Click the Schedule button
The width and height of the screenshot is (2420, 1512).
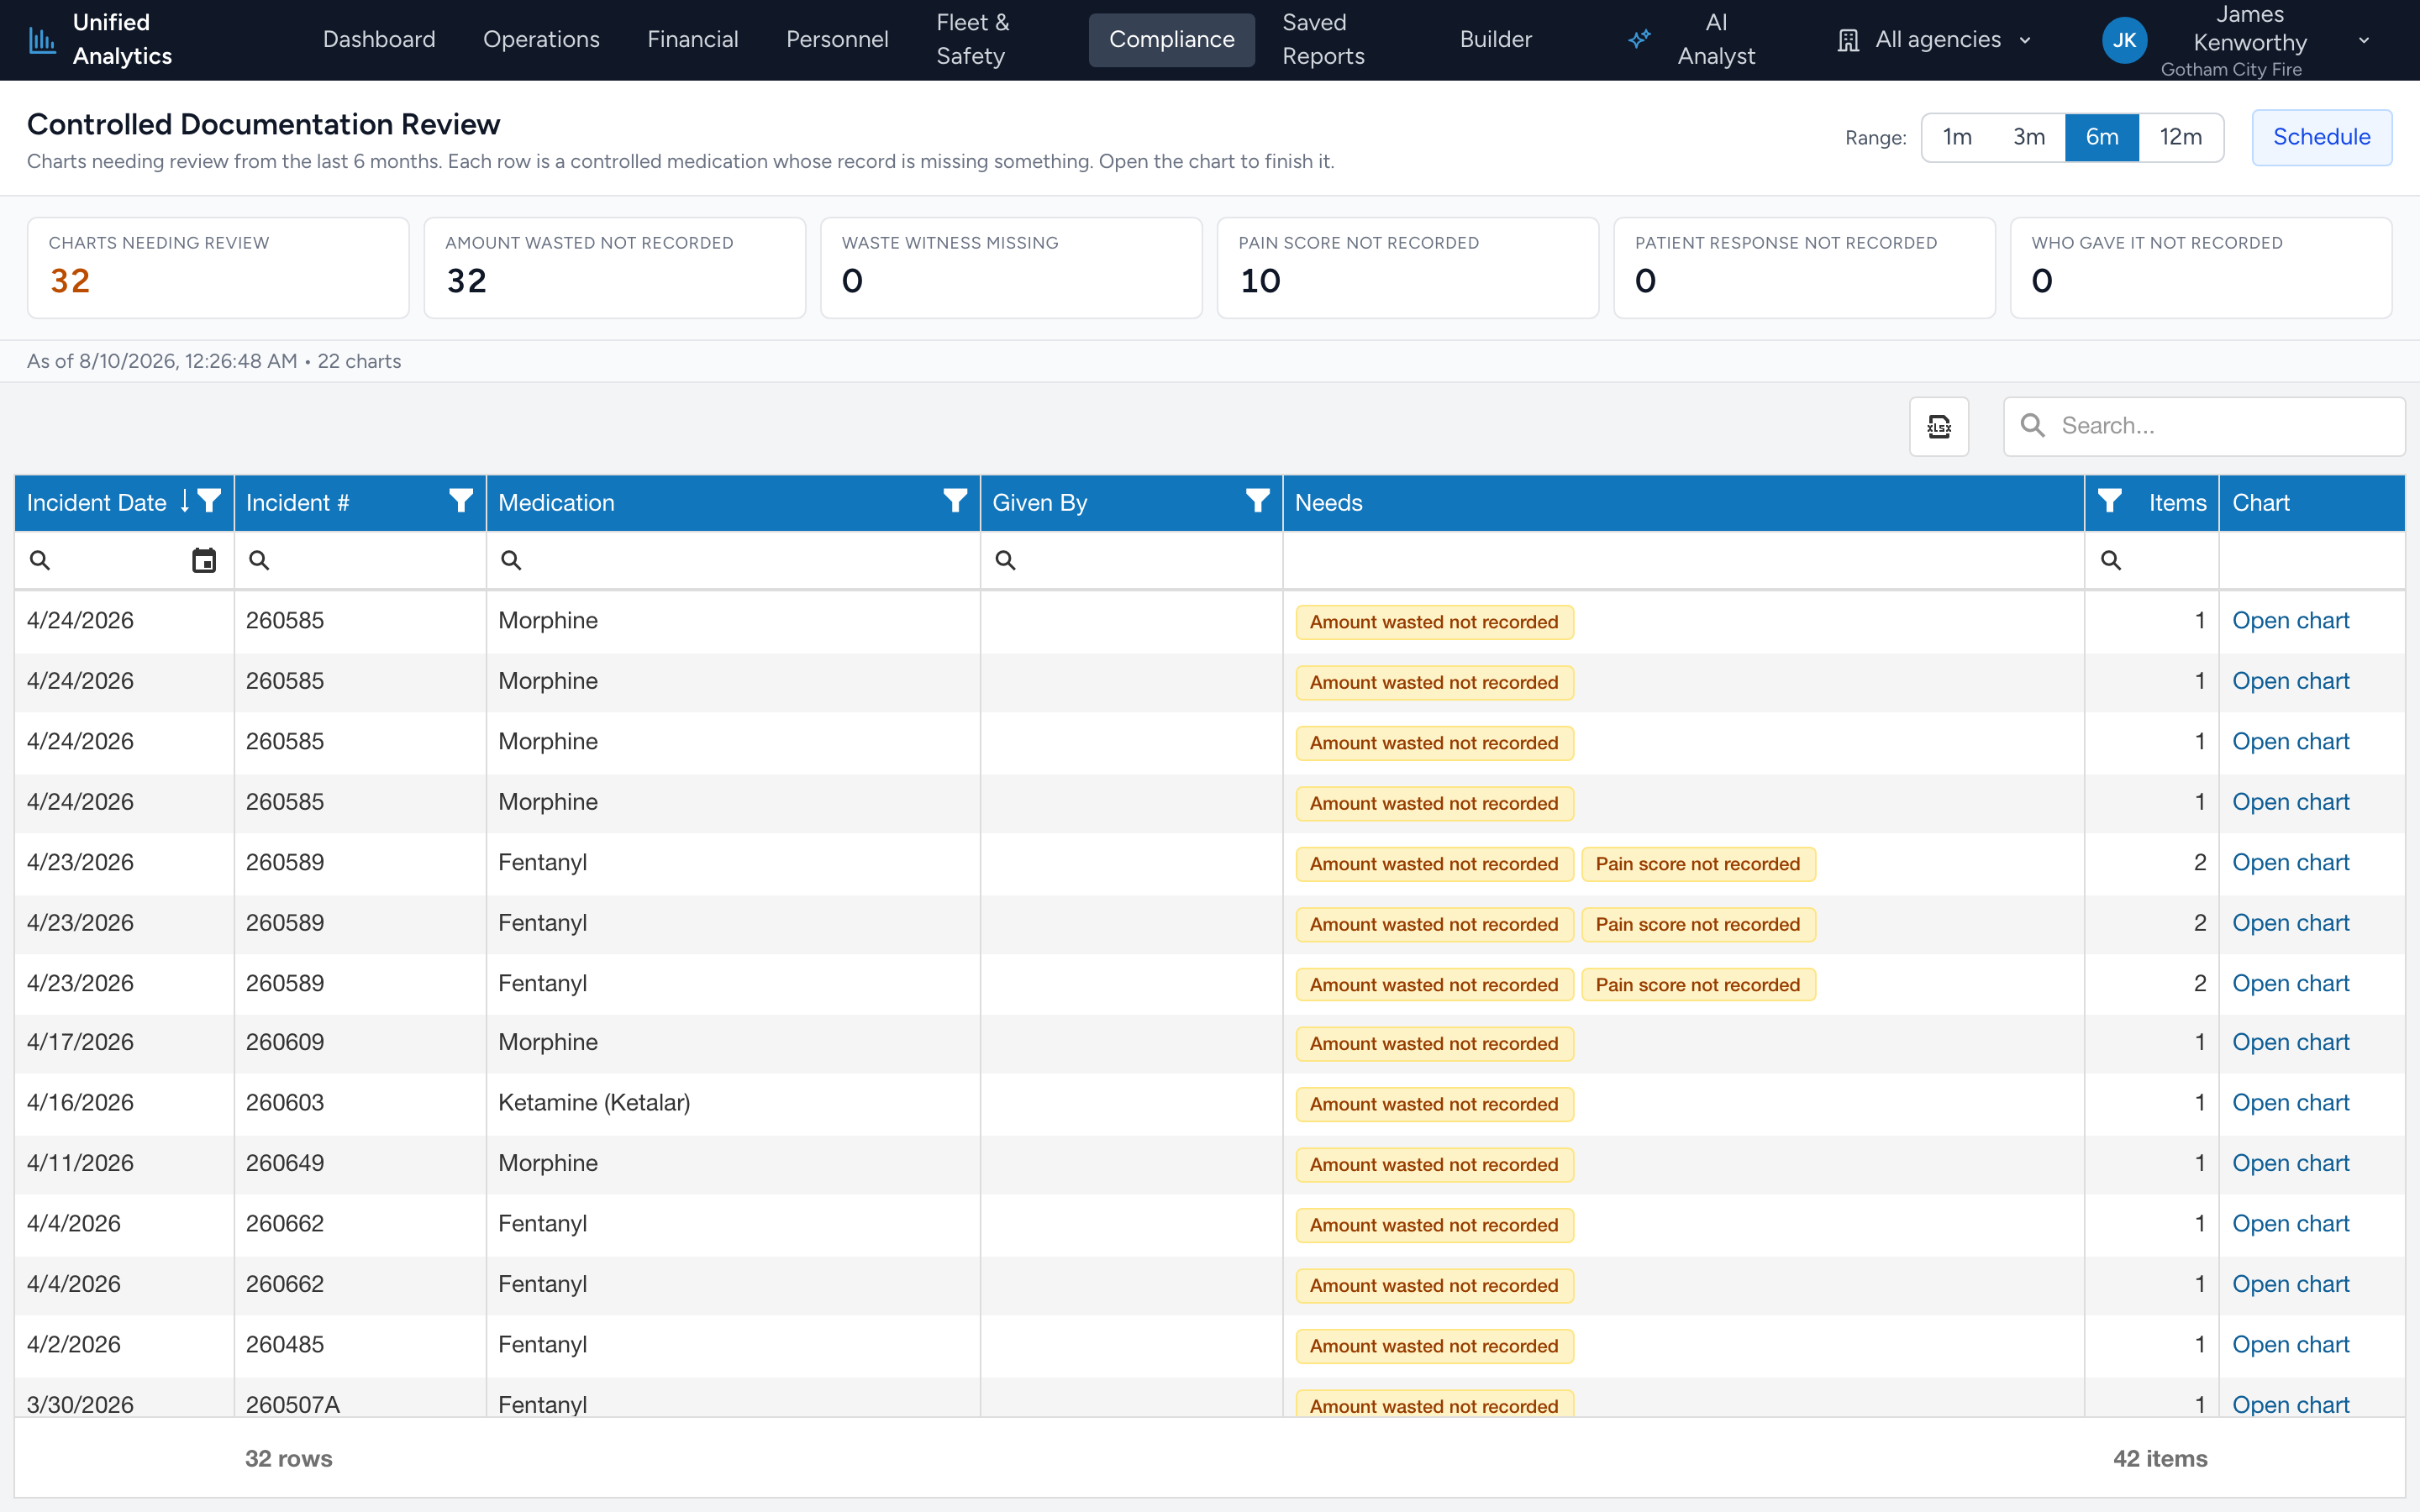pyautogui.click(x=2321, y=137)
